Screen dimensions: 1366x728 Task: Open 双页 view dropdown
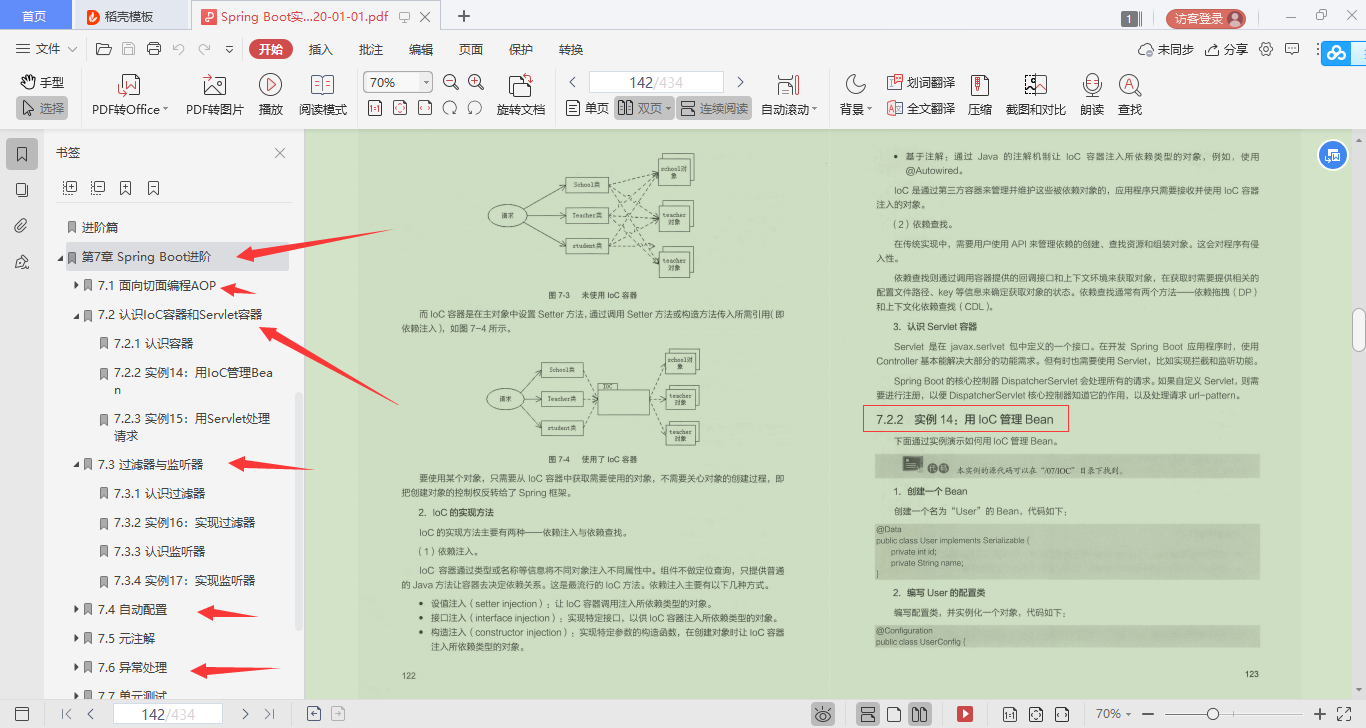point(668,108)
